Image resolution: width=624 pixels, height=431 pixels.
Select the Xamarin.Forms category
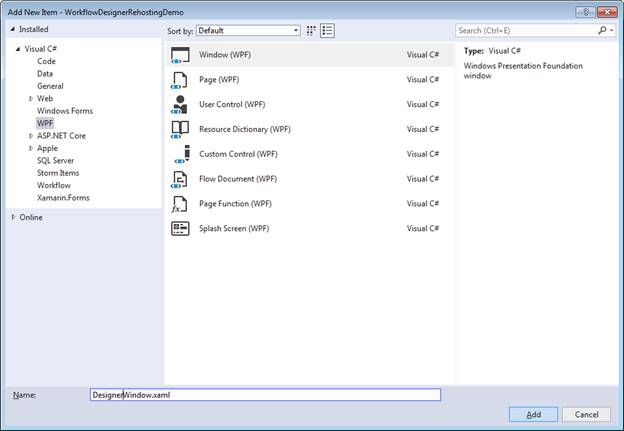pyautogui.click(x=63, y=197)
